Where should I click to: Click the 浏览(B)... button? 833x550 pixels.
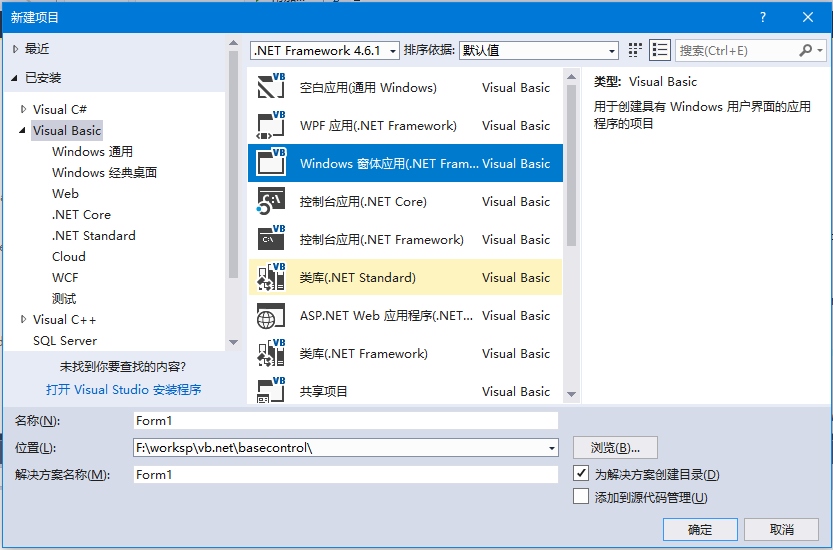[x=615, y=447]
